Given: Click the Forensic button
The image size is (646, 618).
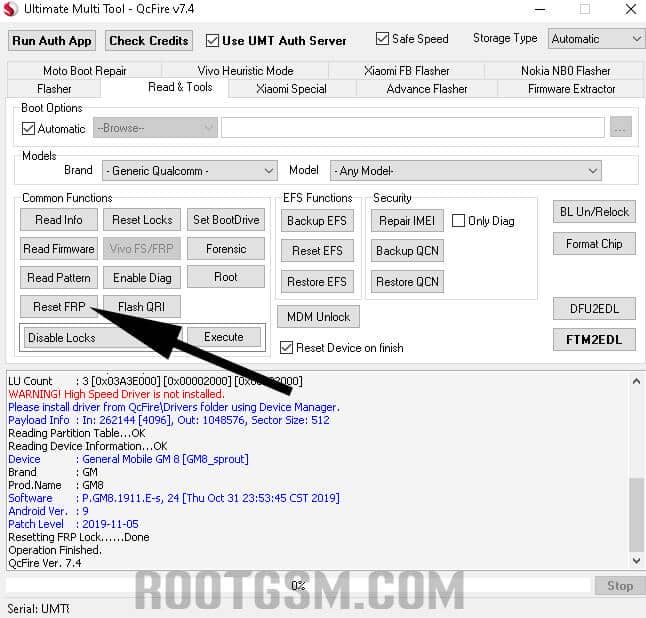Looking at the screenshot, I should [x=226, y=249].
